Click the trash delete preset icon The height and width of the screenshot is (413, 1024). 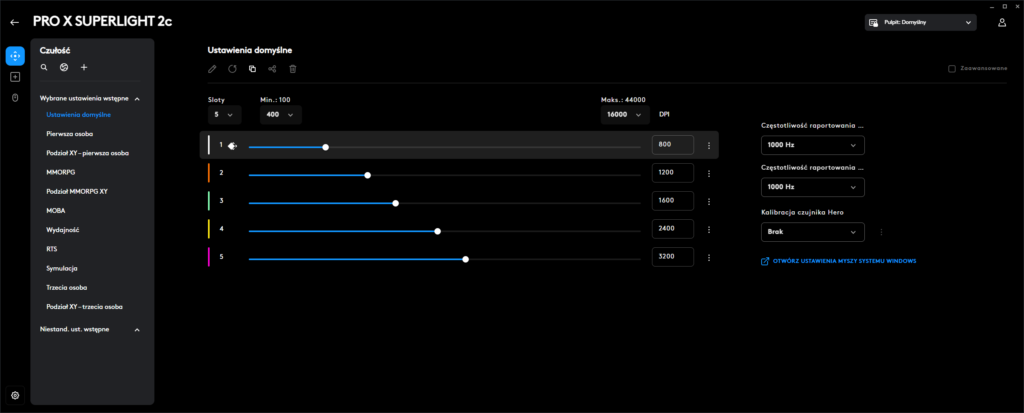pos(292,69)
